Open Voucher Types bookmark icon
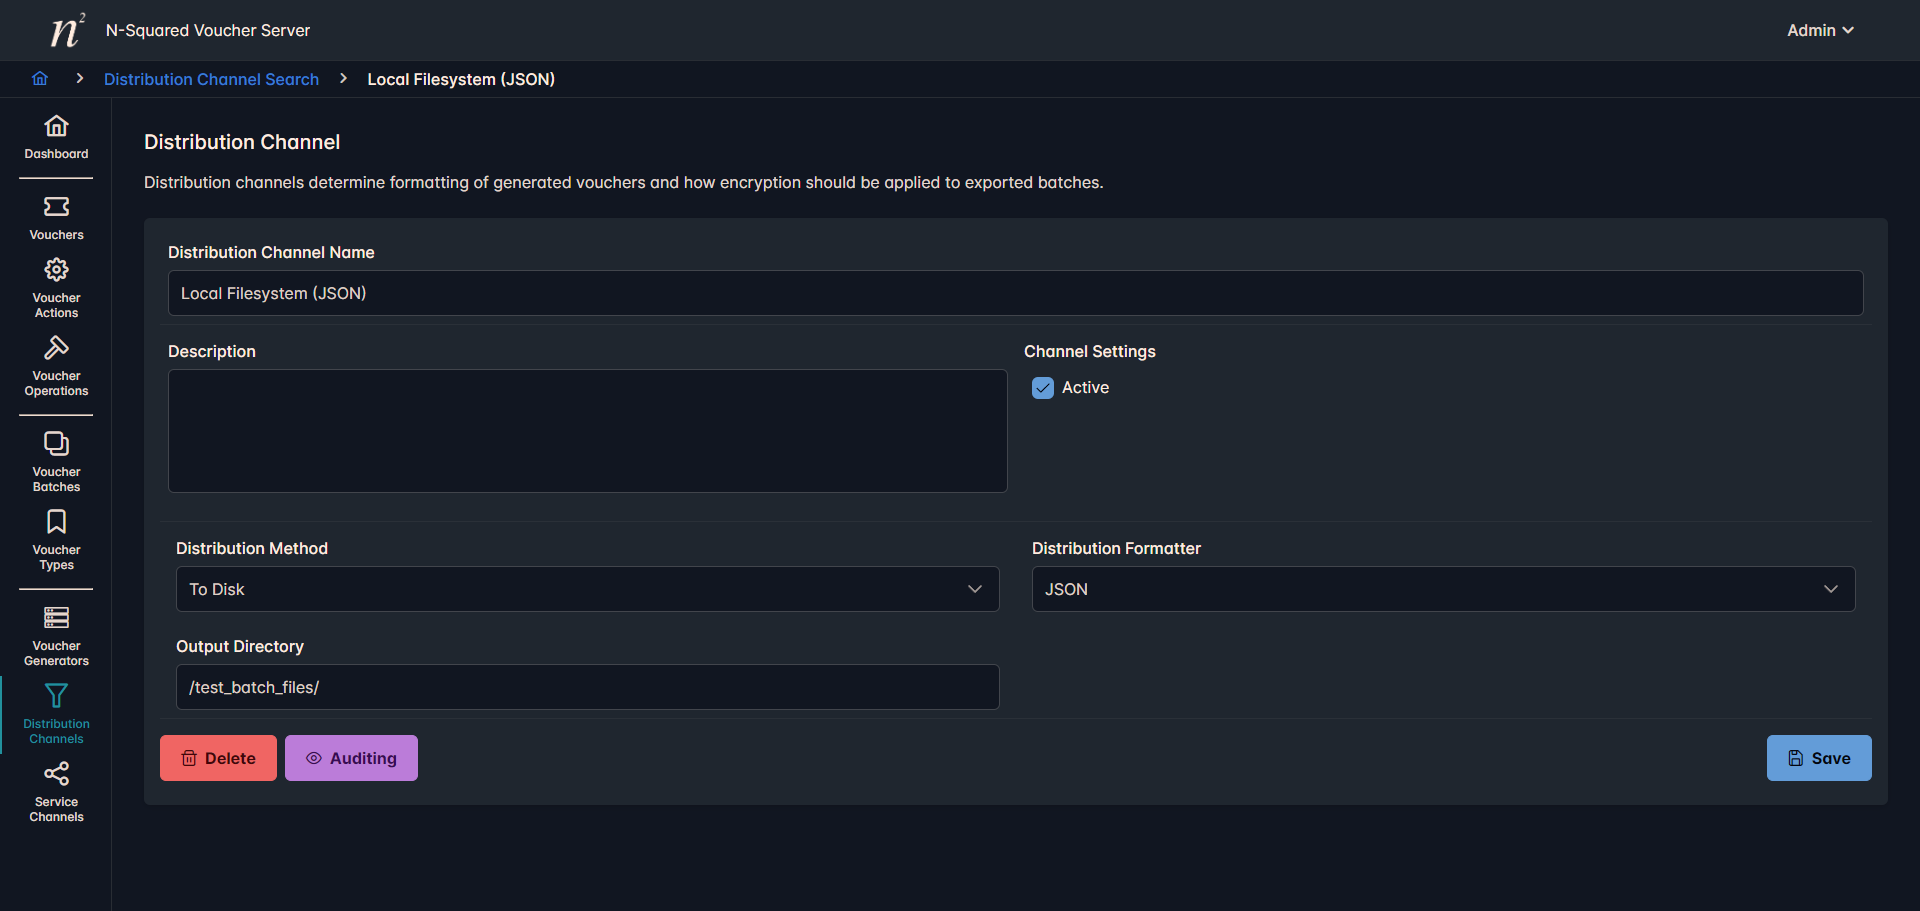 tap(56, 522)
